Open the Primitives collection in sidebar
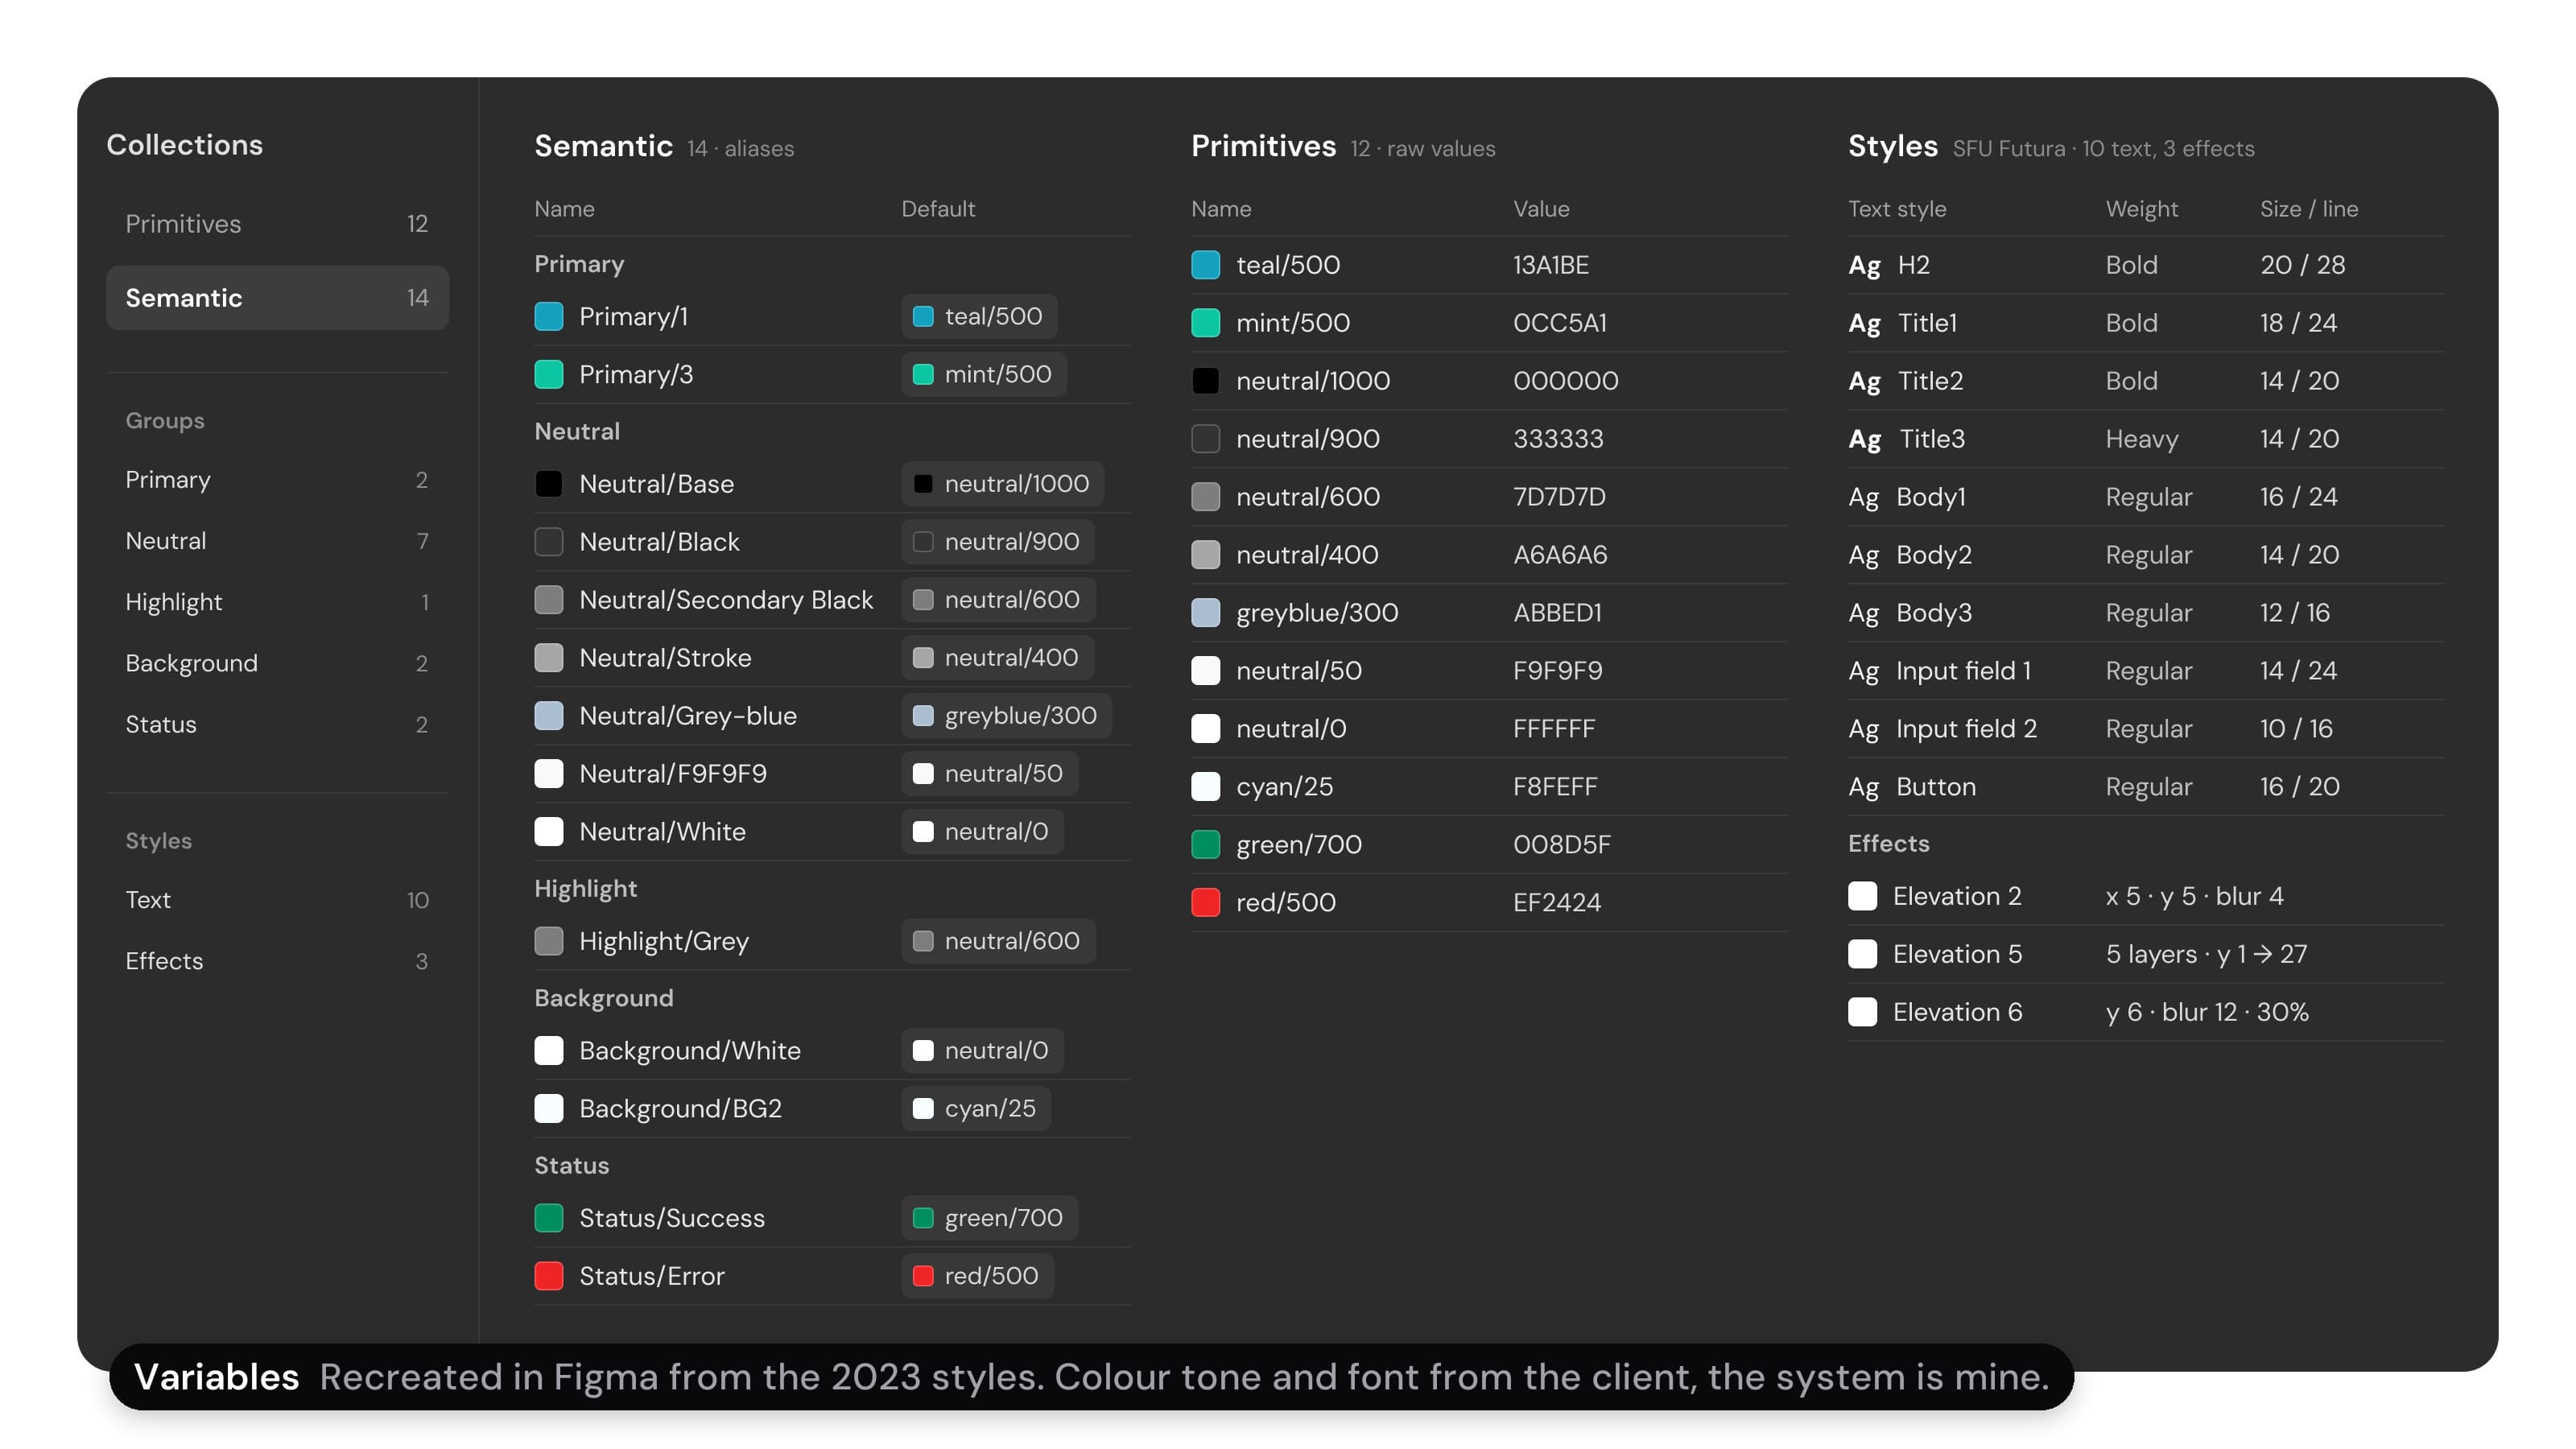 tap(277, 224)
